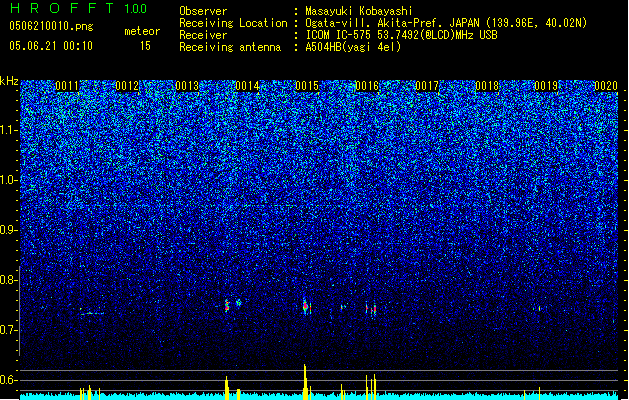
Task: Click the 0.7 kHz axis tick label
Action: [9, 330]
